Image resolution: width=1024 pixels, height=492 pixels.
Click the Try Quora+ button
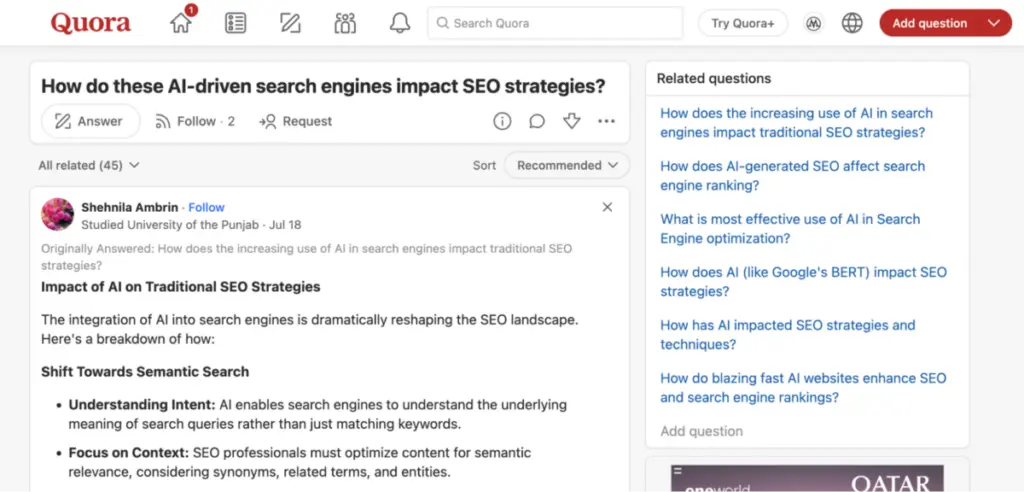[743, 23]
